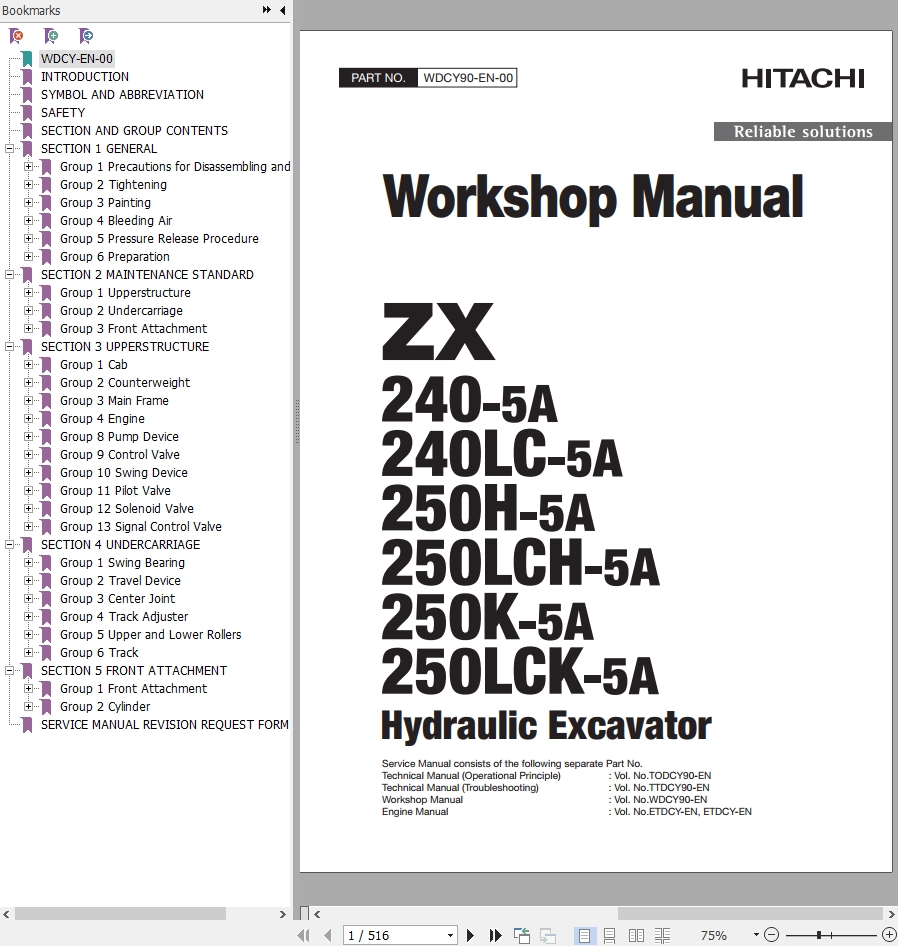Go to the first page
Screen dimensions: 898x946
coord(304,936)
